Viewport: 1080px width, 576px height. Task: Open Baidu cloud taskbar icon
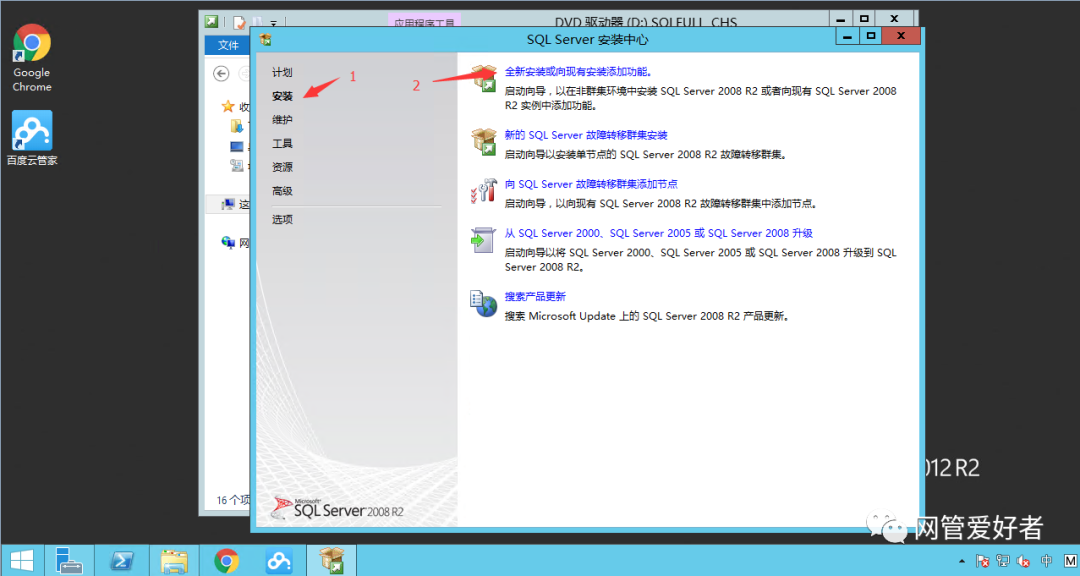point(279,560)
